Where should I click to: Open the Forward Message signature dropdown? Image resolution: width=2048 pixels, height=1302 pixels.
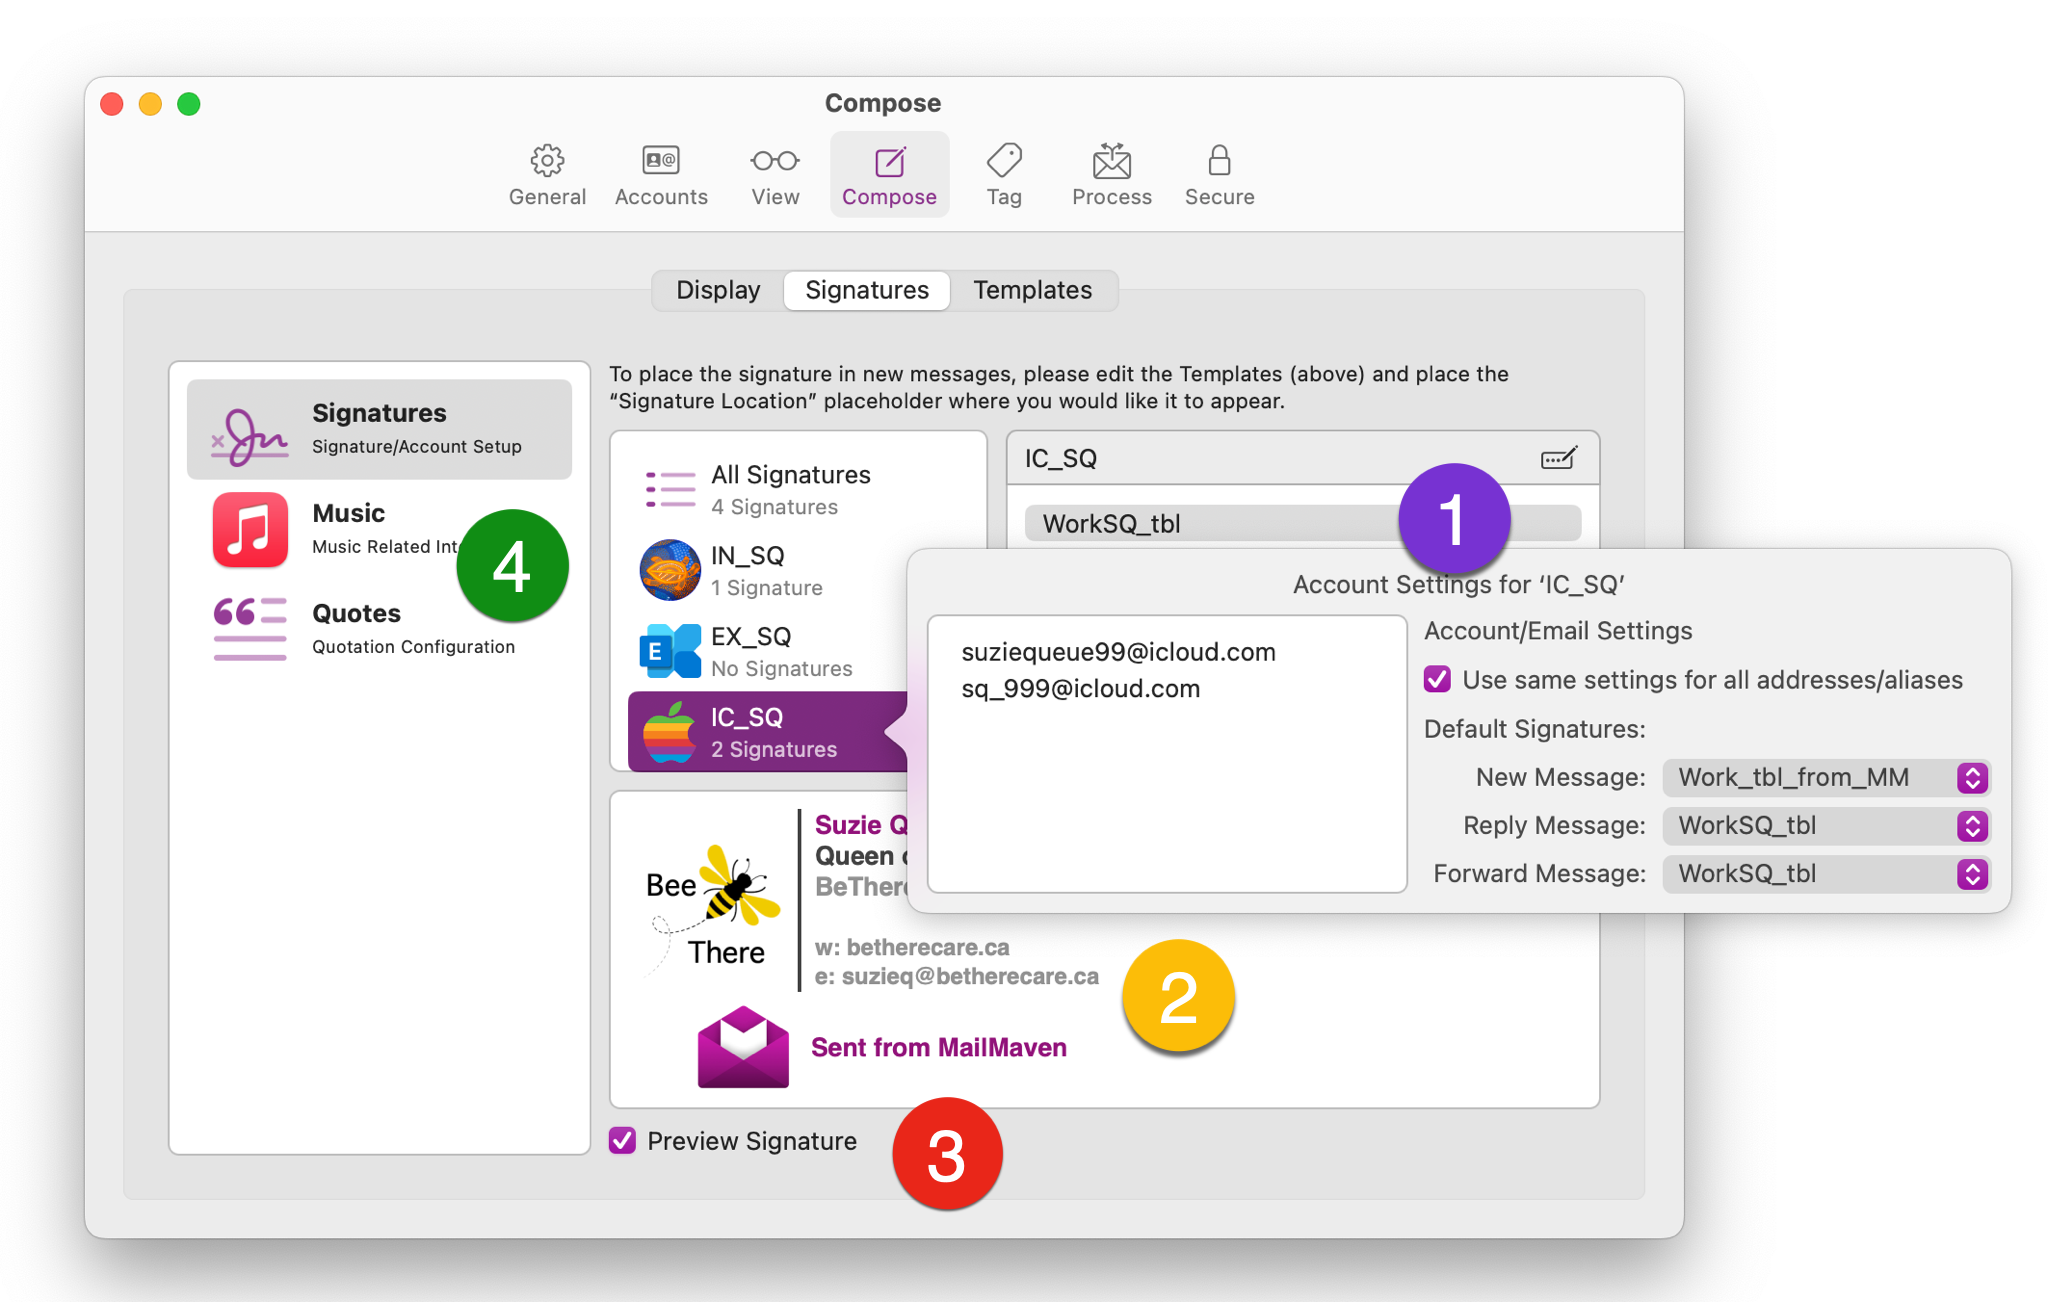1826,874
